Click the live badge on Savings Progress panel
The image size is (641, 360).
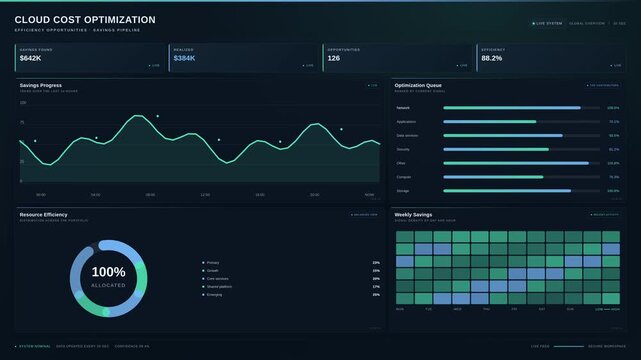click(x=372, y=85)
